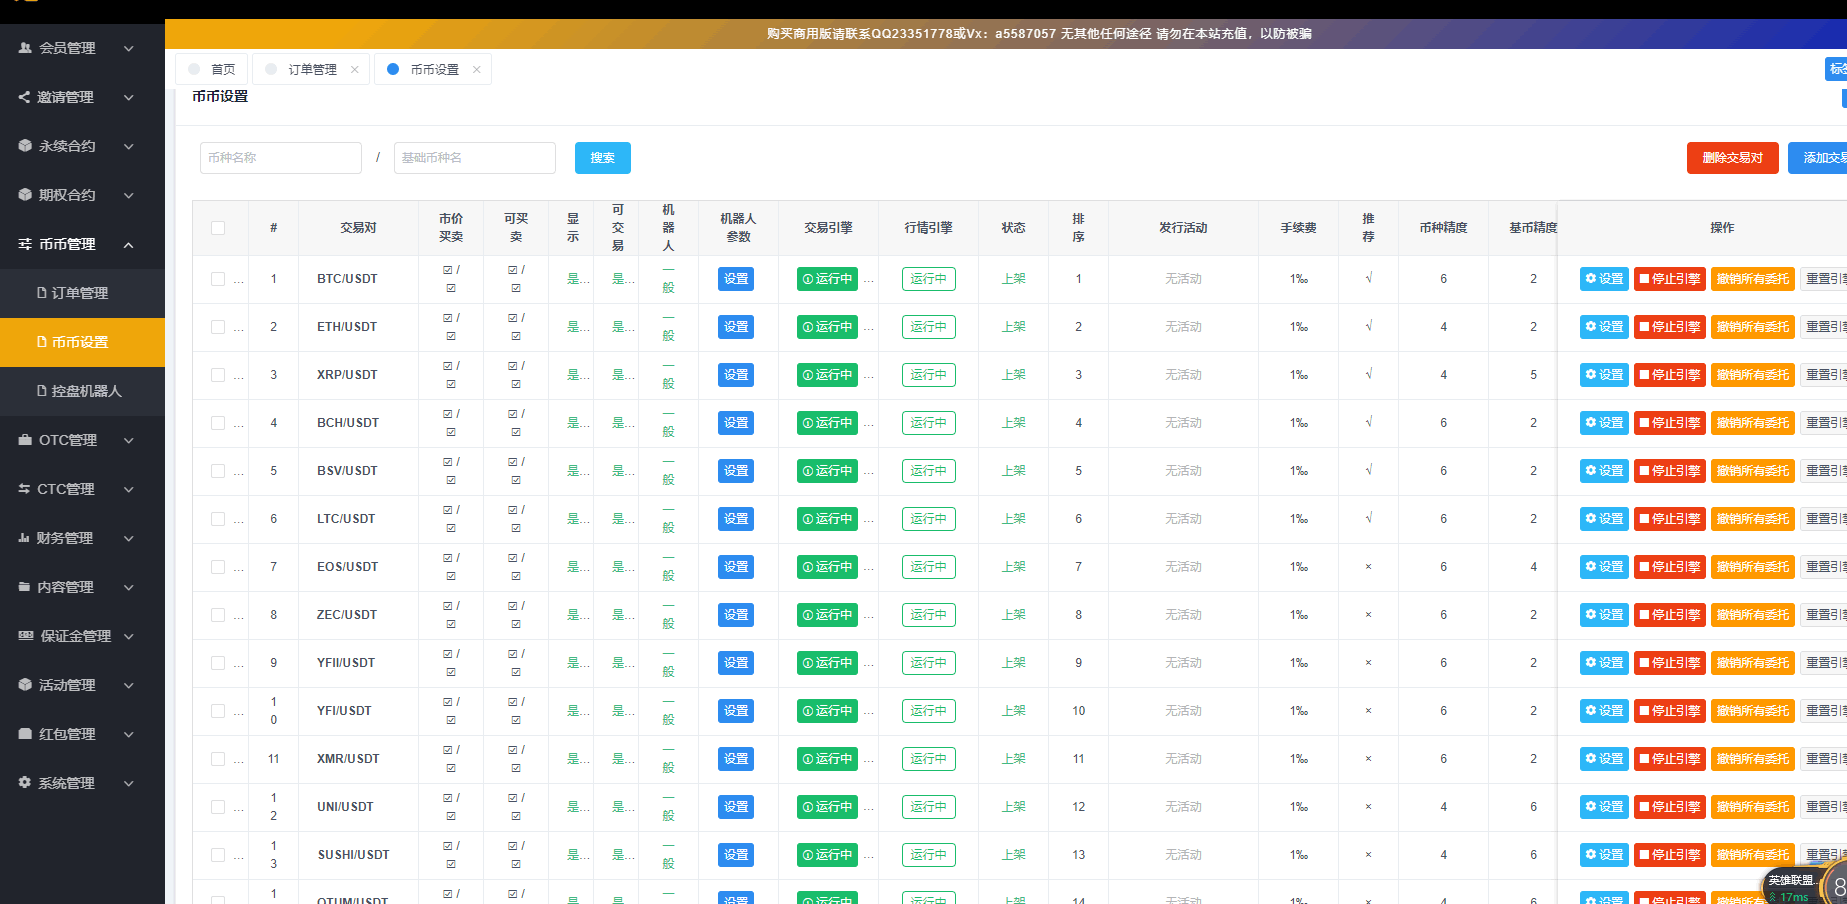Select the checkbox for the XRP/USDT row
This screenshot has width=1847, height=904.
click(218, 375)
